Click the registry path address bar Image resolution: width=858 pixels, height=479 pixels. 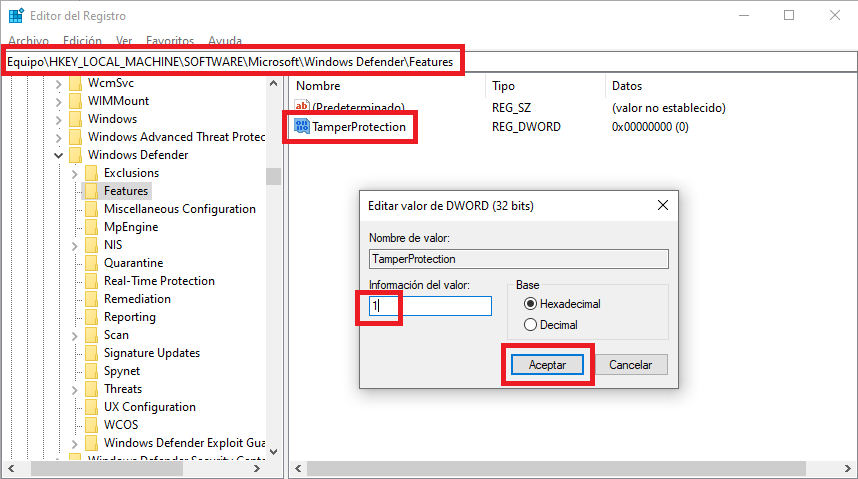[429, 62]
